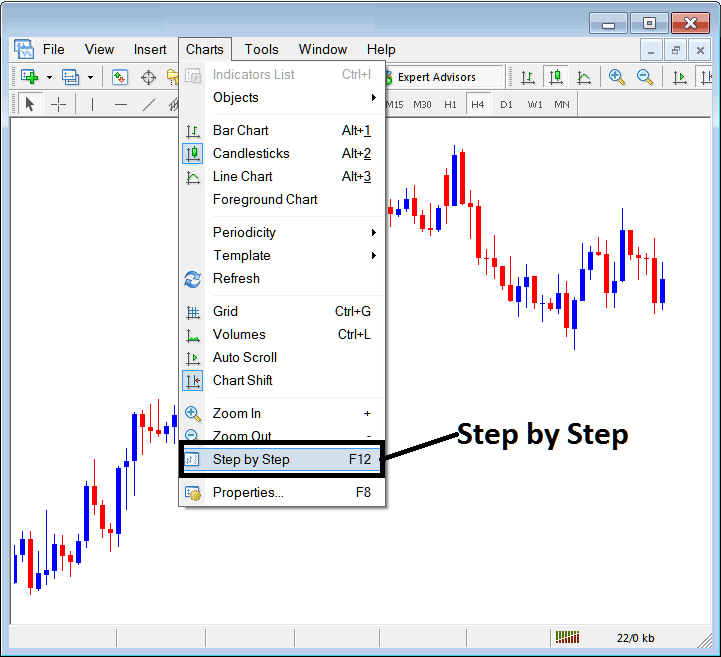Switch to the H4 timeframe button

coord(478,105)
